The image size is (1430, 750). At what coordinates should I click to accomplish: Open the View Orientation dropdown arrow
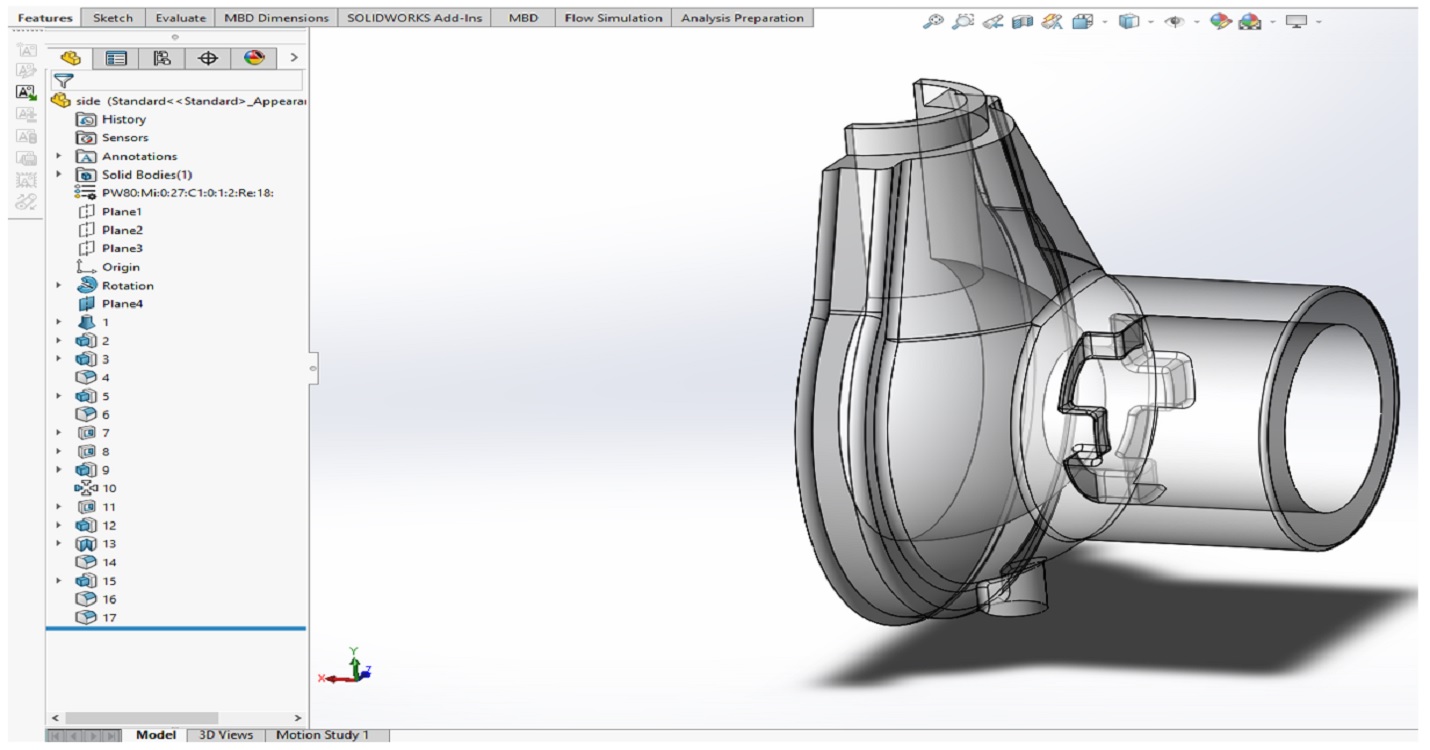click(x=1103, y=22)
